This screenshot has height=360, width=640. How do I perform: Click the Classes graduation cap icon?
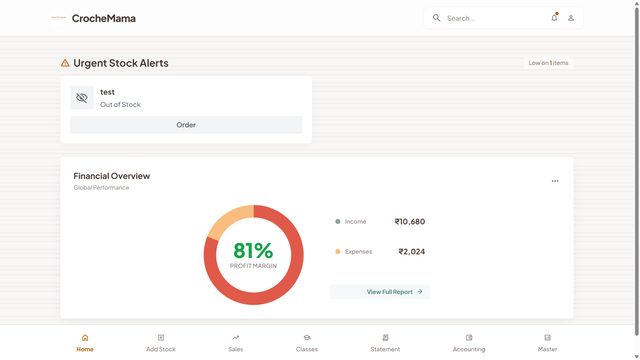(x=307, y=338)
